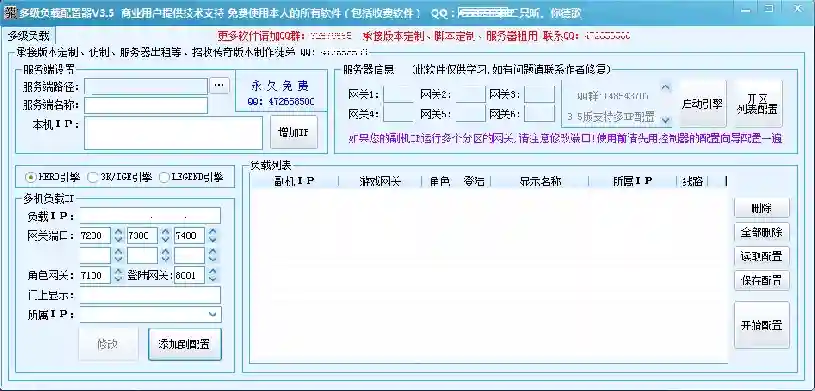Click the 开始配置 button
815x391 pixels.
click(x=761, y=325)
